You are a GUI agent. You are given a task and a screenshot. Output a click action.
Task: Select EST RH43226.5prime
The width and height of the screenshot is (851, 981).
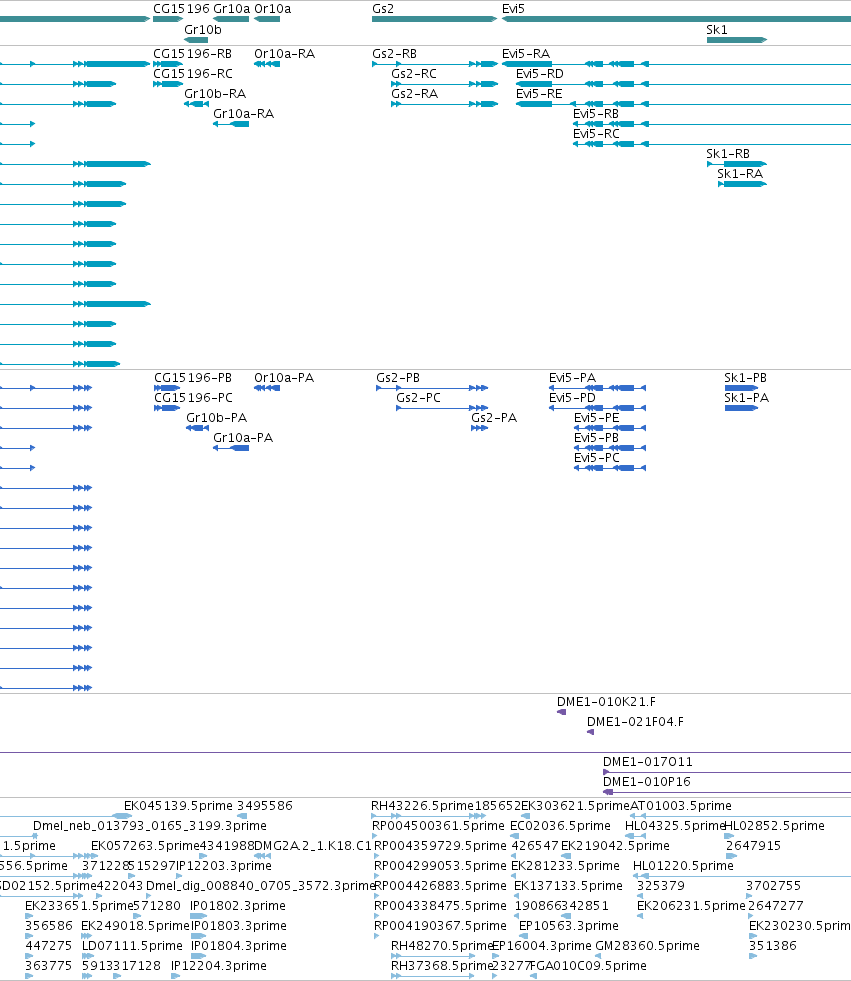coord(422,806)
